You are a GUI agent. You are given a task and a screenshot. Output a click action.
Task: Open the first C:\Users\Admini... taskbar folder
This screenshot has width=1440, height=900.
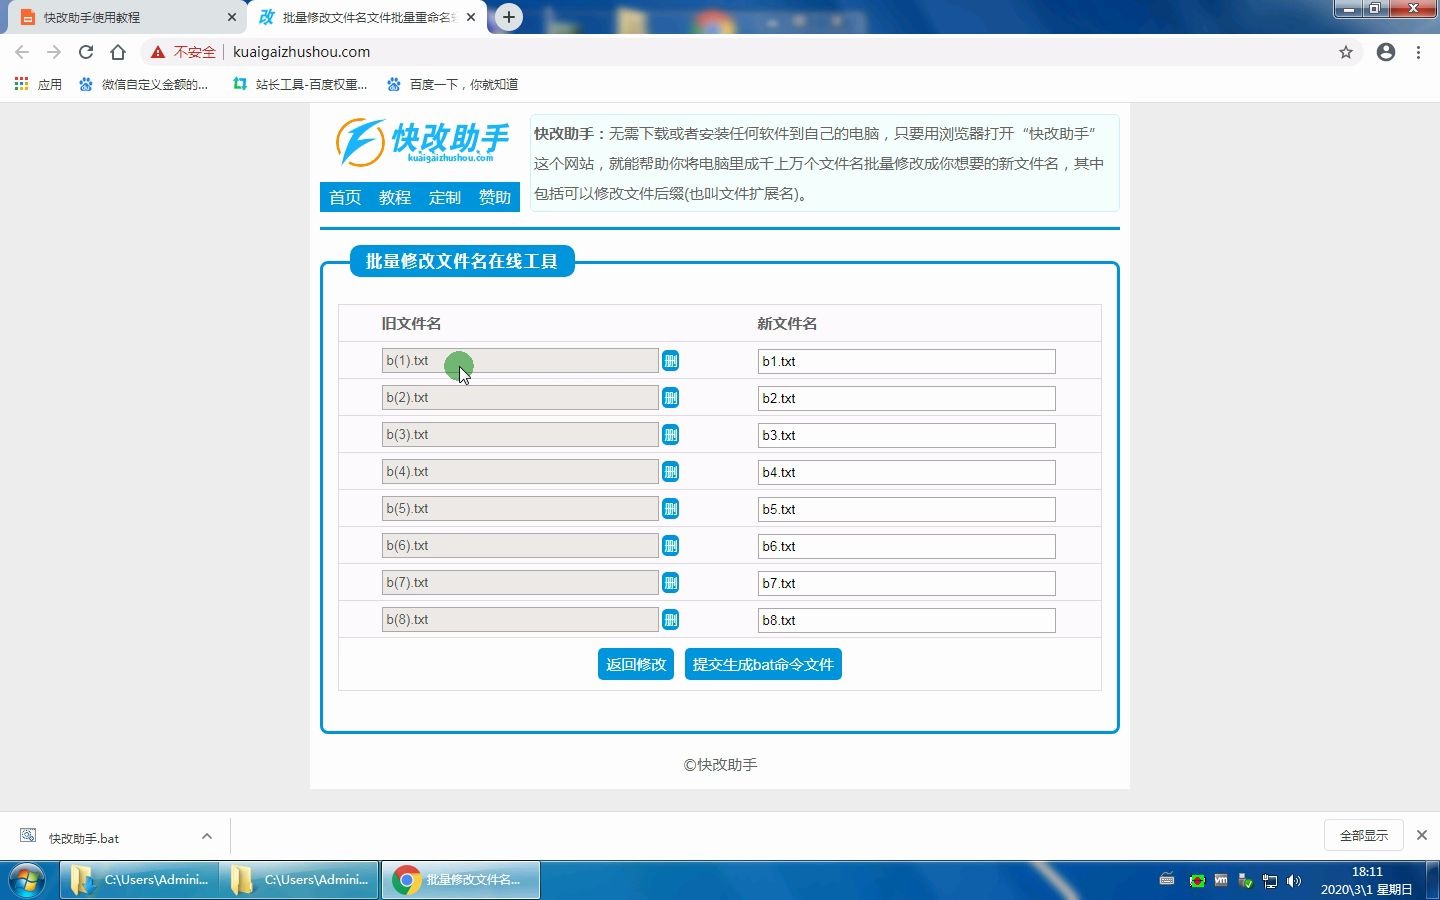click(139, 880)
